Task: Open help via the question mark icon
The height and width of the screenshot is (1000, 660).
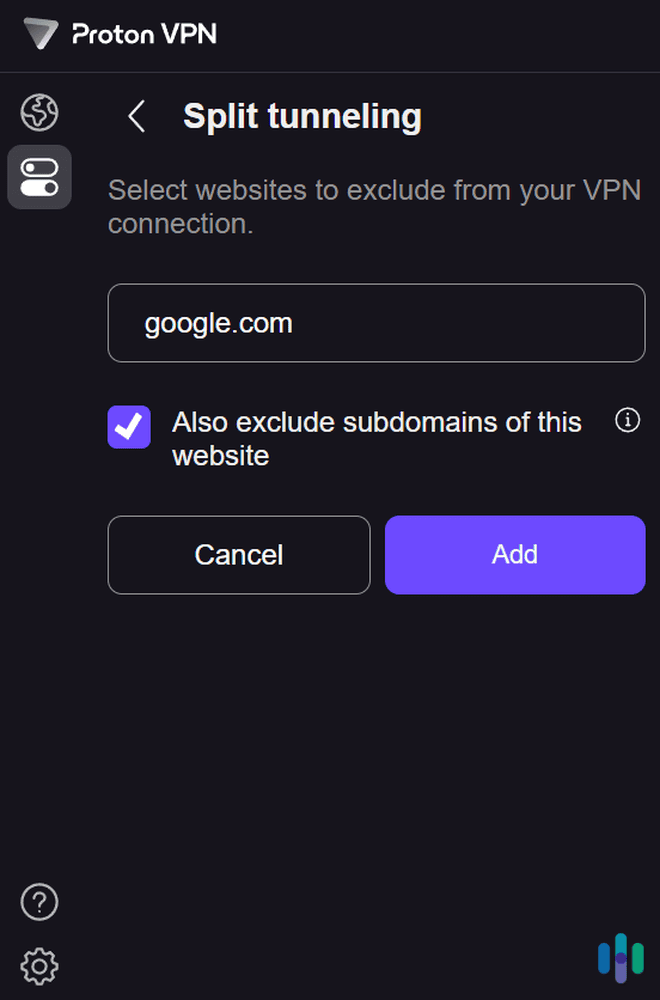Action: (39, 902)
